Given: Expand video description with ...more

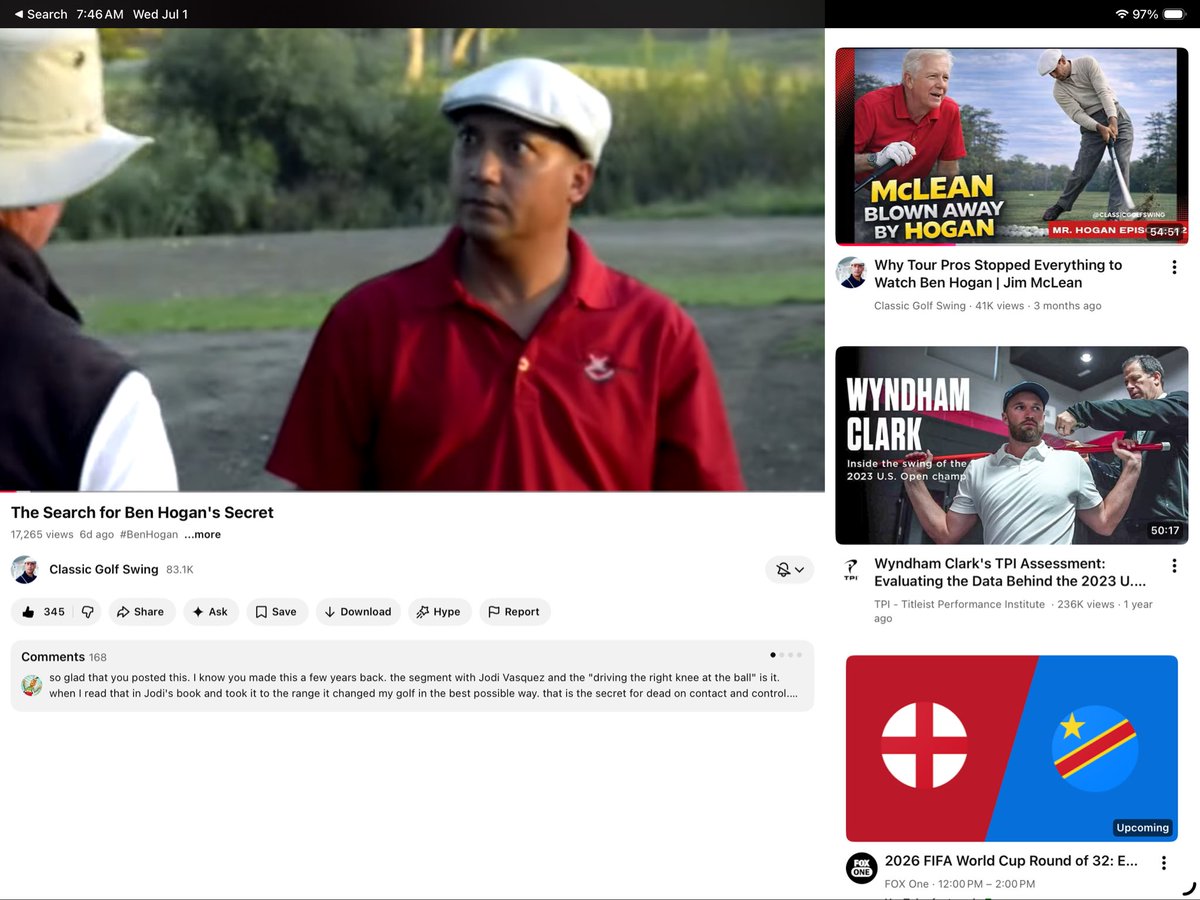Looking at the screenshot, I should [202, 535].
